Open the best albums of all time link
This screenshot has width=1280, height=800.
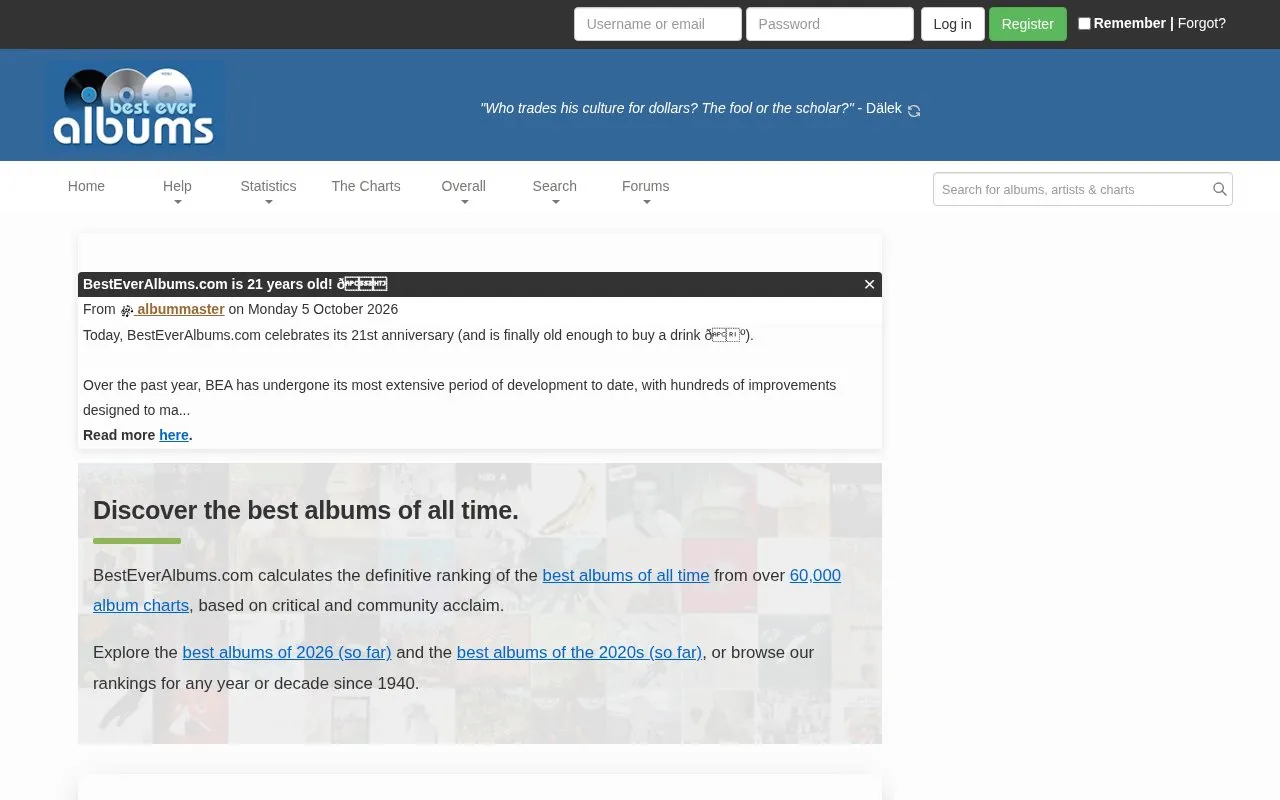pyautogui.click(x=626, y=575)
